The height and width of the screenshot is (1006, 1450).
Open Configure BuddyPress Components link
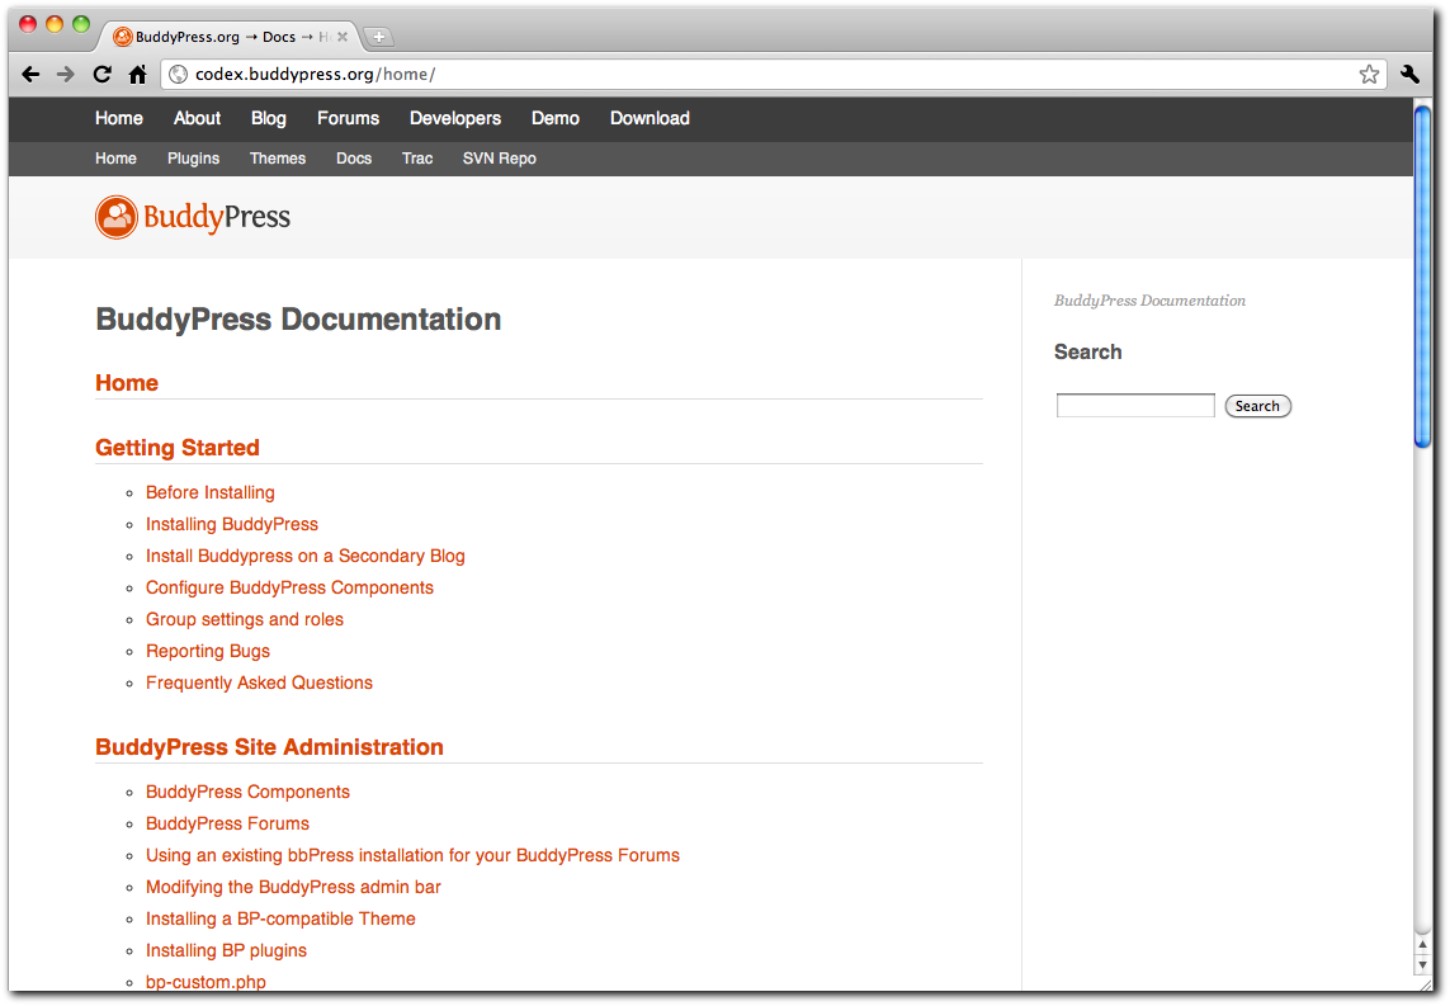click(290, 588)
